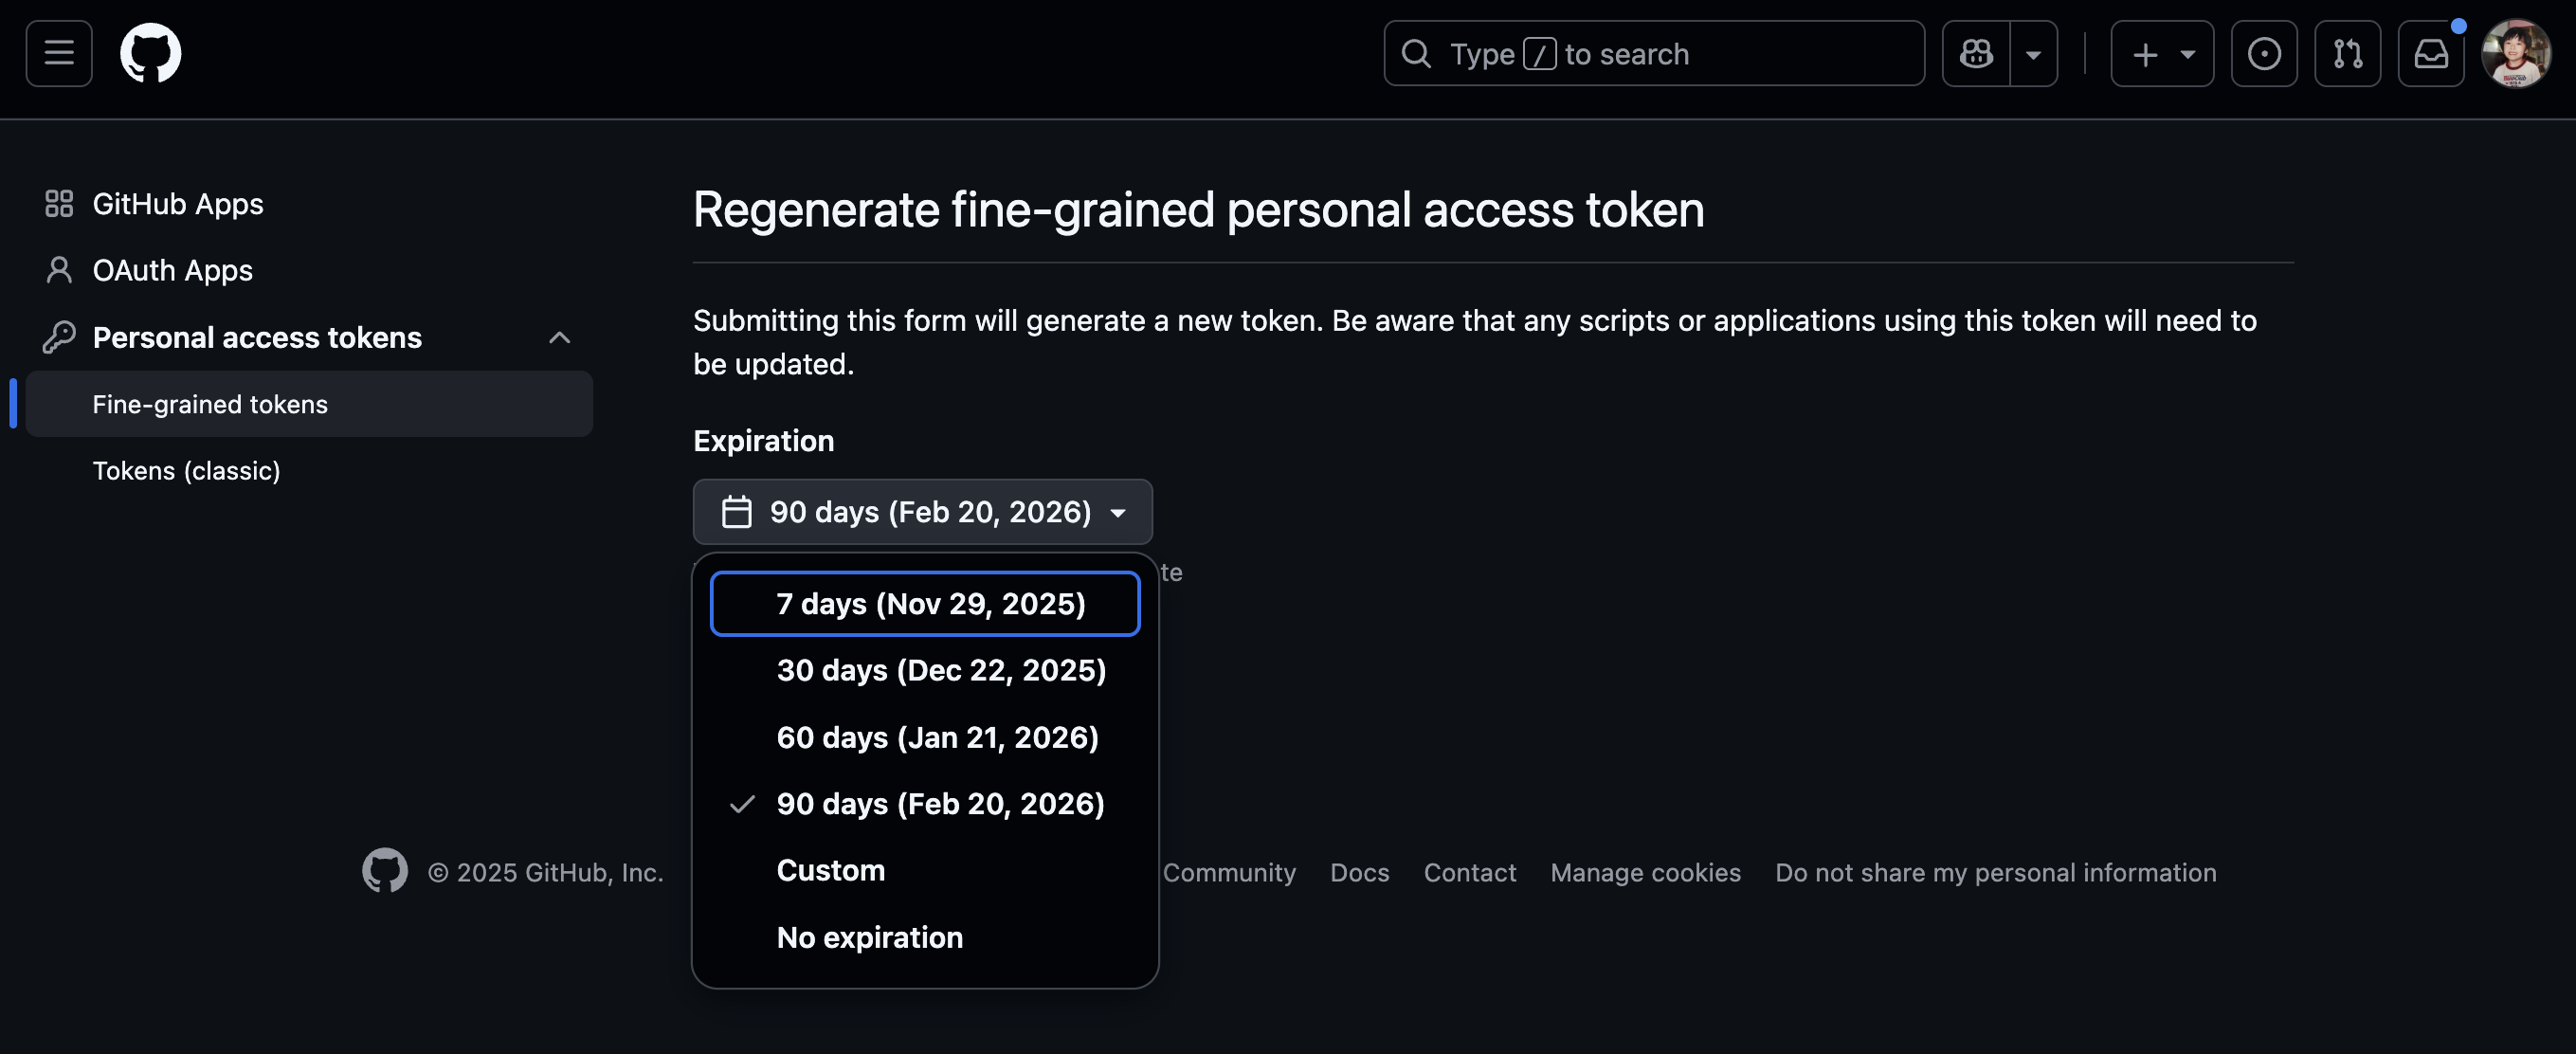The width and height of the screenshot is (2576, 1054).
Task: Select Fine-grained tokens in the sidebar
Action: coord(209,404)
